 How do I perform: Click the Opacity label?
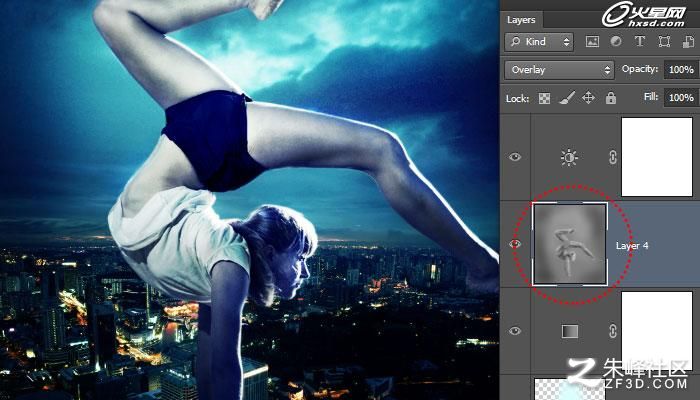pyautogui.click(x=640, y=69)
